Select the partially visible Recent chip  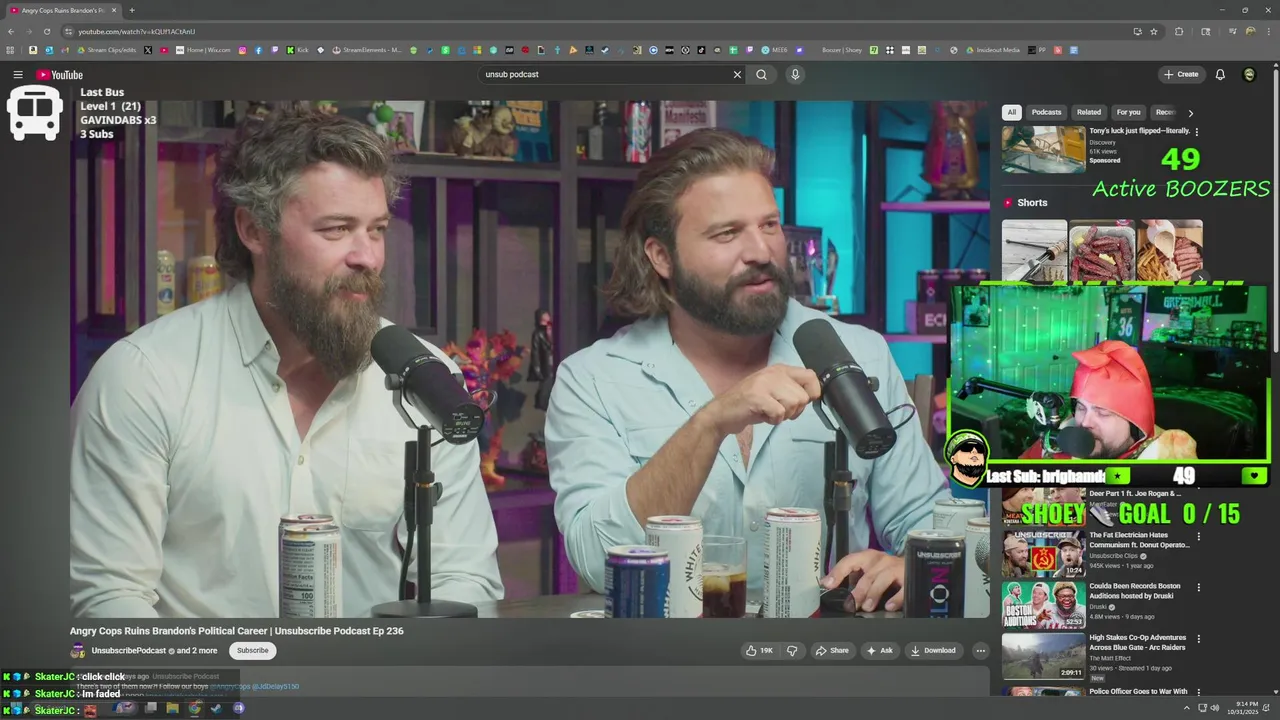tap(1164, 112)
